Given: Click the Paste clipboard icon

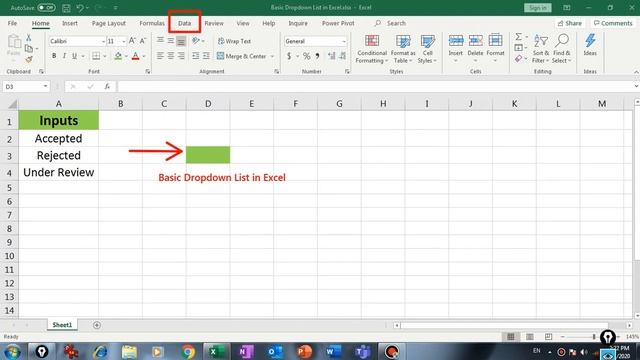Looking at the screenshot, I should coord(14,42).
